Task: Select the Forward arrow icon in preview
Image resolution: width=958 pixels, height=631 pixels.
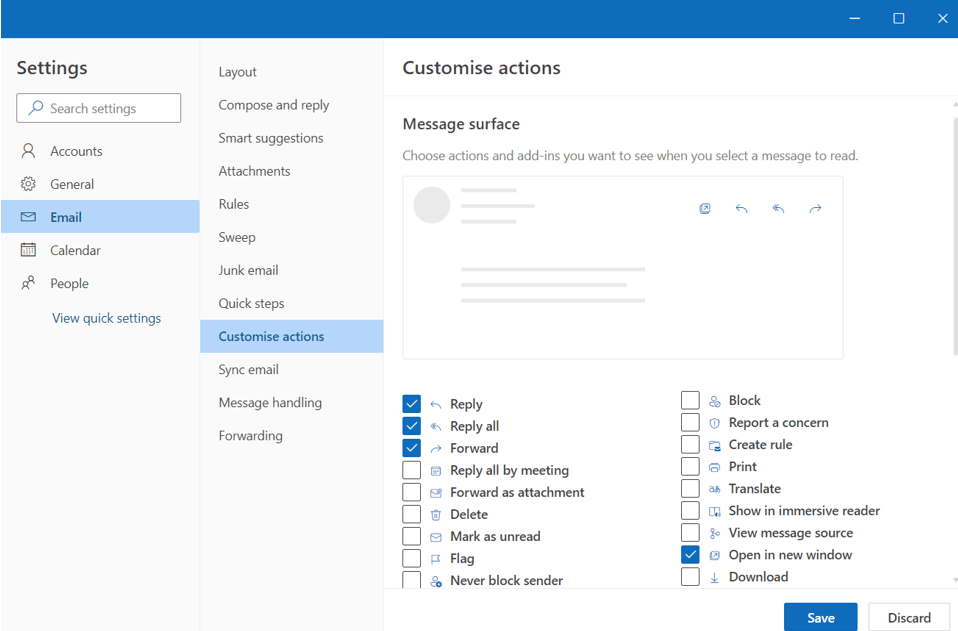Action: [815, 208]
